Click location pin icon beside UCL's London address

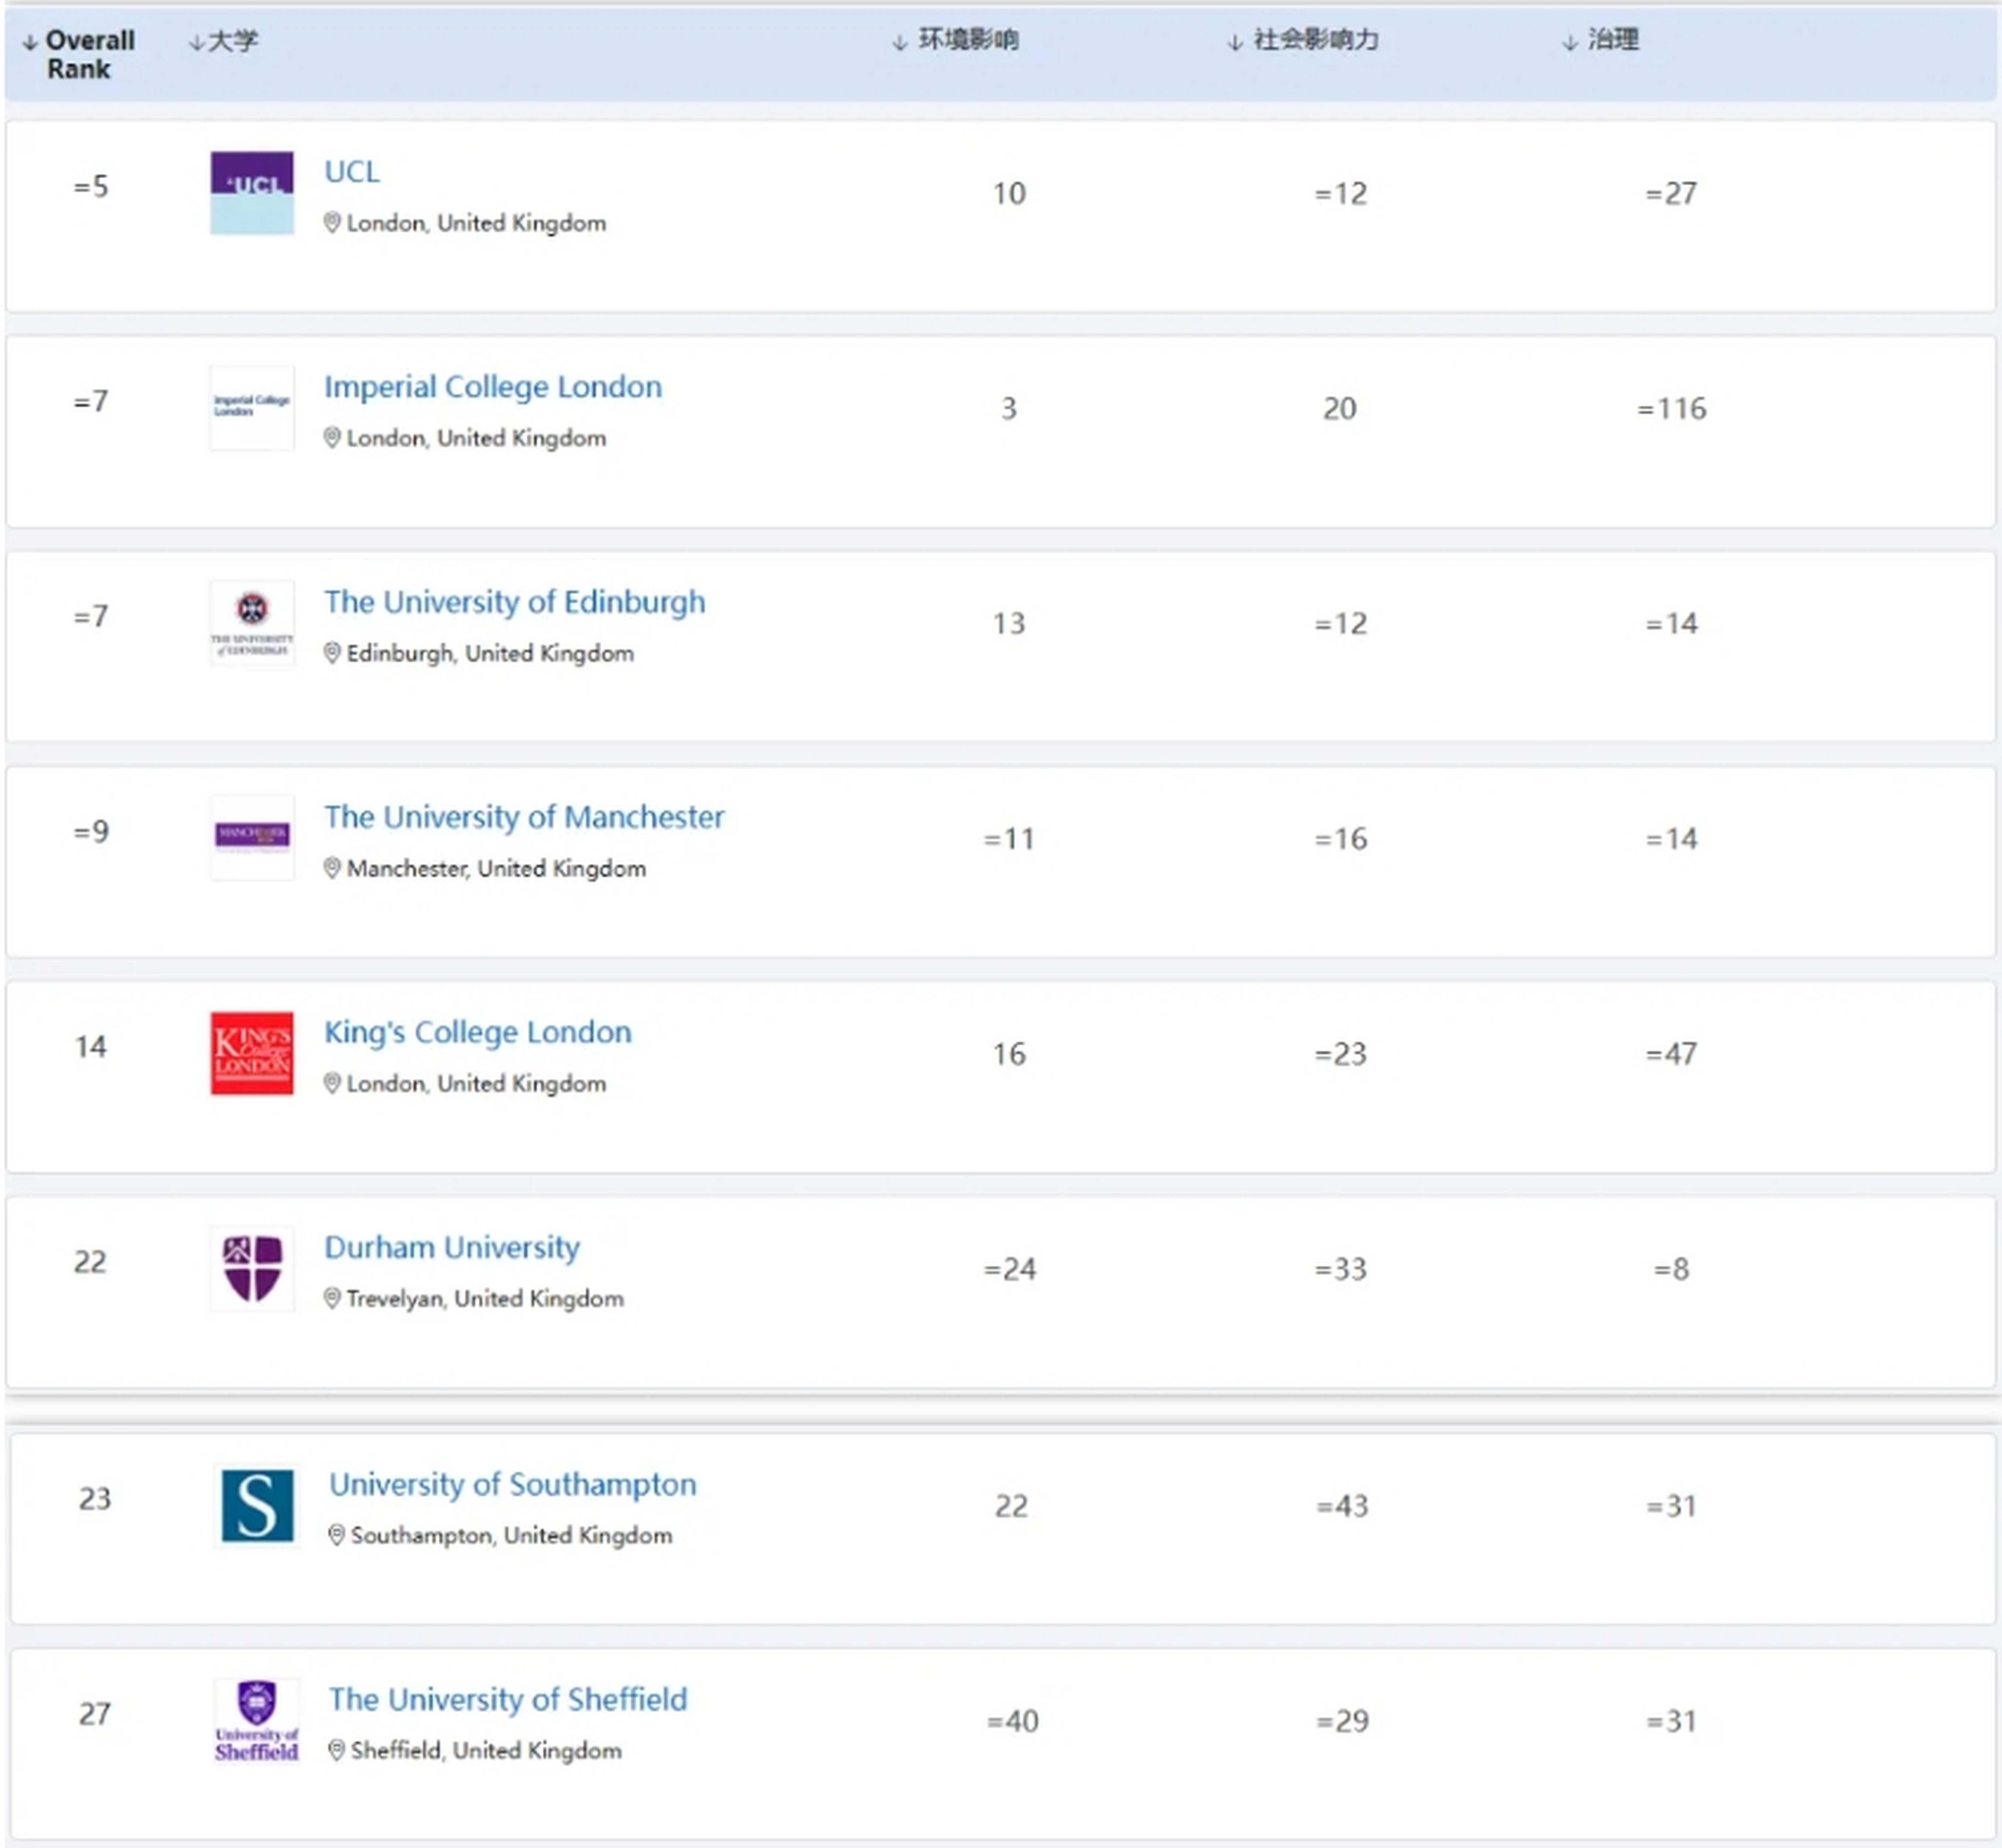pos(332,223)
